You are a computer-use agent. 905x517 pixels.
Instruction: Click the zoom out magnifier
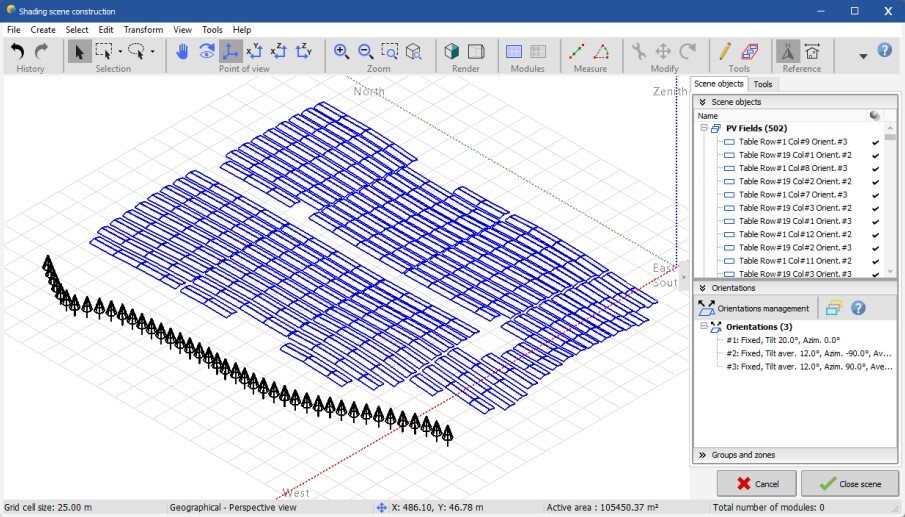[365, 52]
